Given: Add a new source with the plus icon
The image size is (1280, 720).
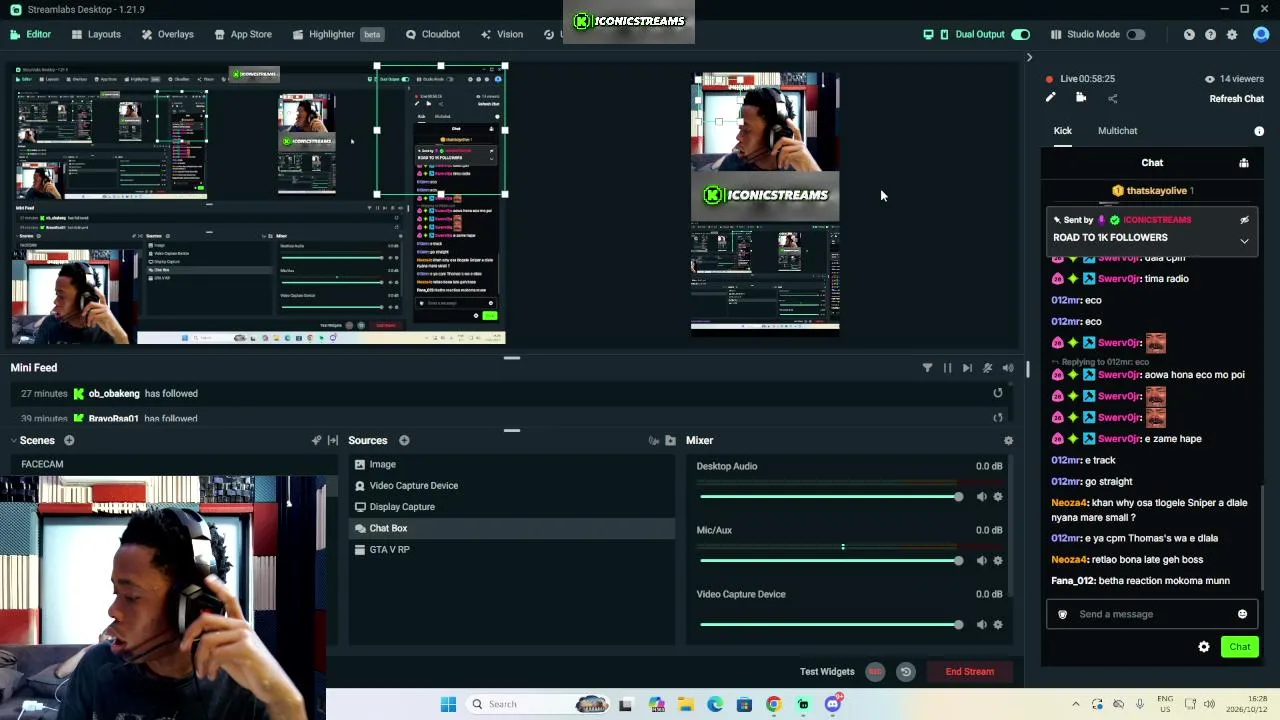Looking at the screenshot, I should (x=404, y=440).
